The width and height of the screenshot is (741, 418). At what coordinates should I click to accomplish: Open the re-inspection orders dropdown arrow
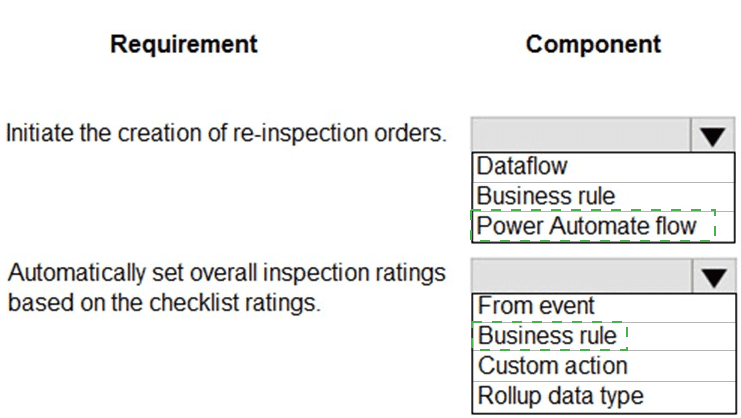pos(713,135)
